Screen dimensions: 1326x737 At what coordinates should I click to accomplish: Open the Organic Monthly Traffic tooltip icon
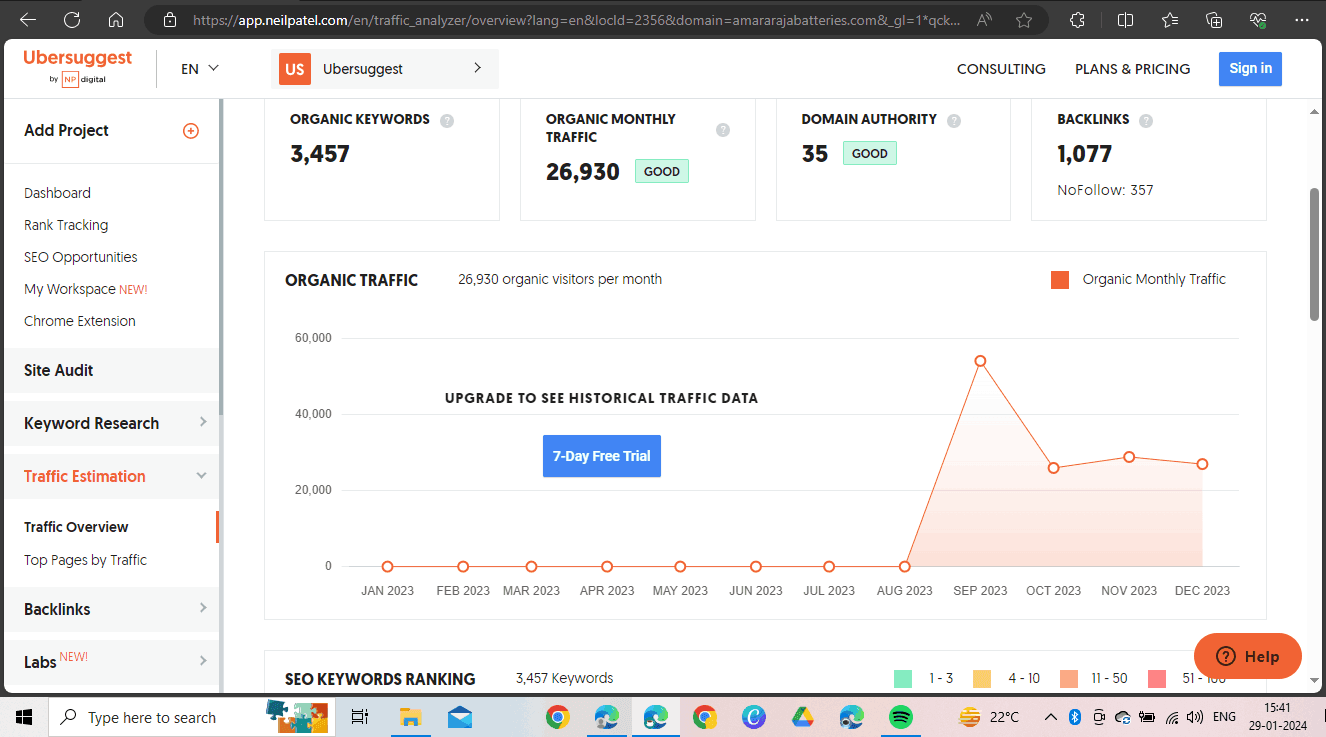pos(722,128)
